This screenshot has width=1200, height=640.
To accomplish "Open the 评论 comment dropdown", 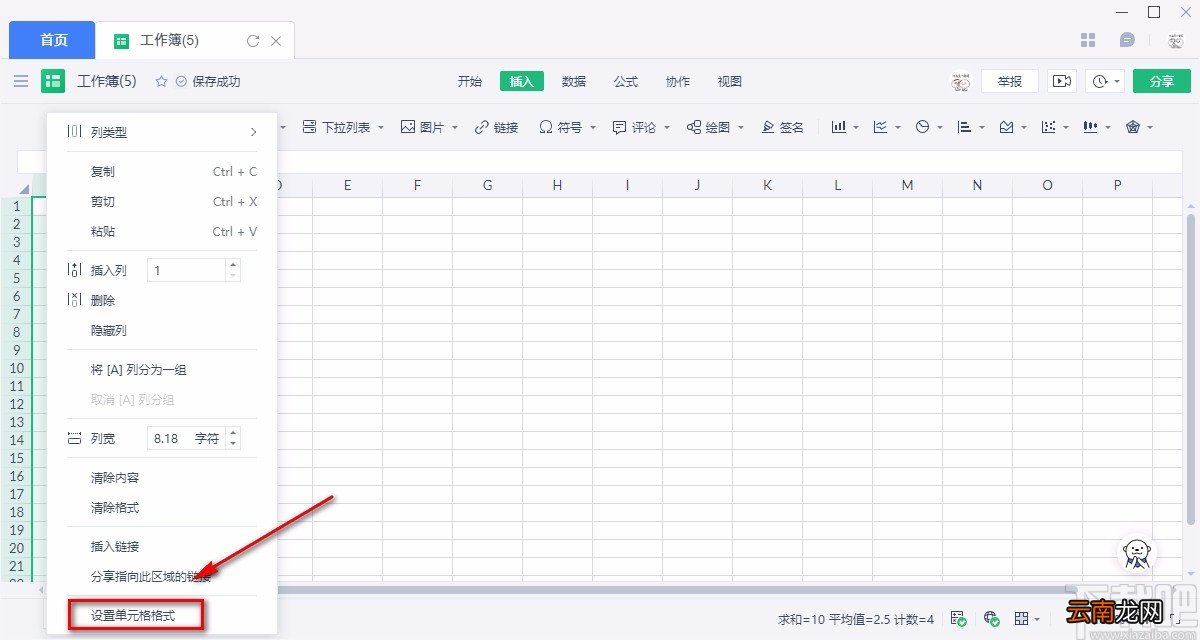I will 641,127.
